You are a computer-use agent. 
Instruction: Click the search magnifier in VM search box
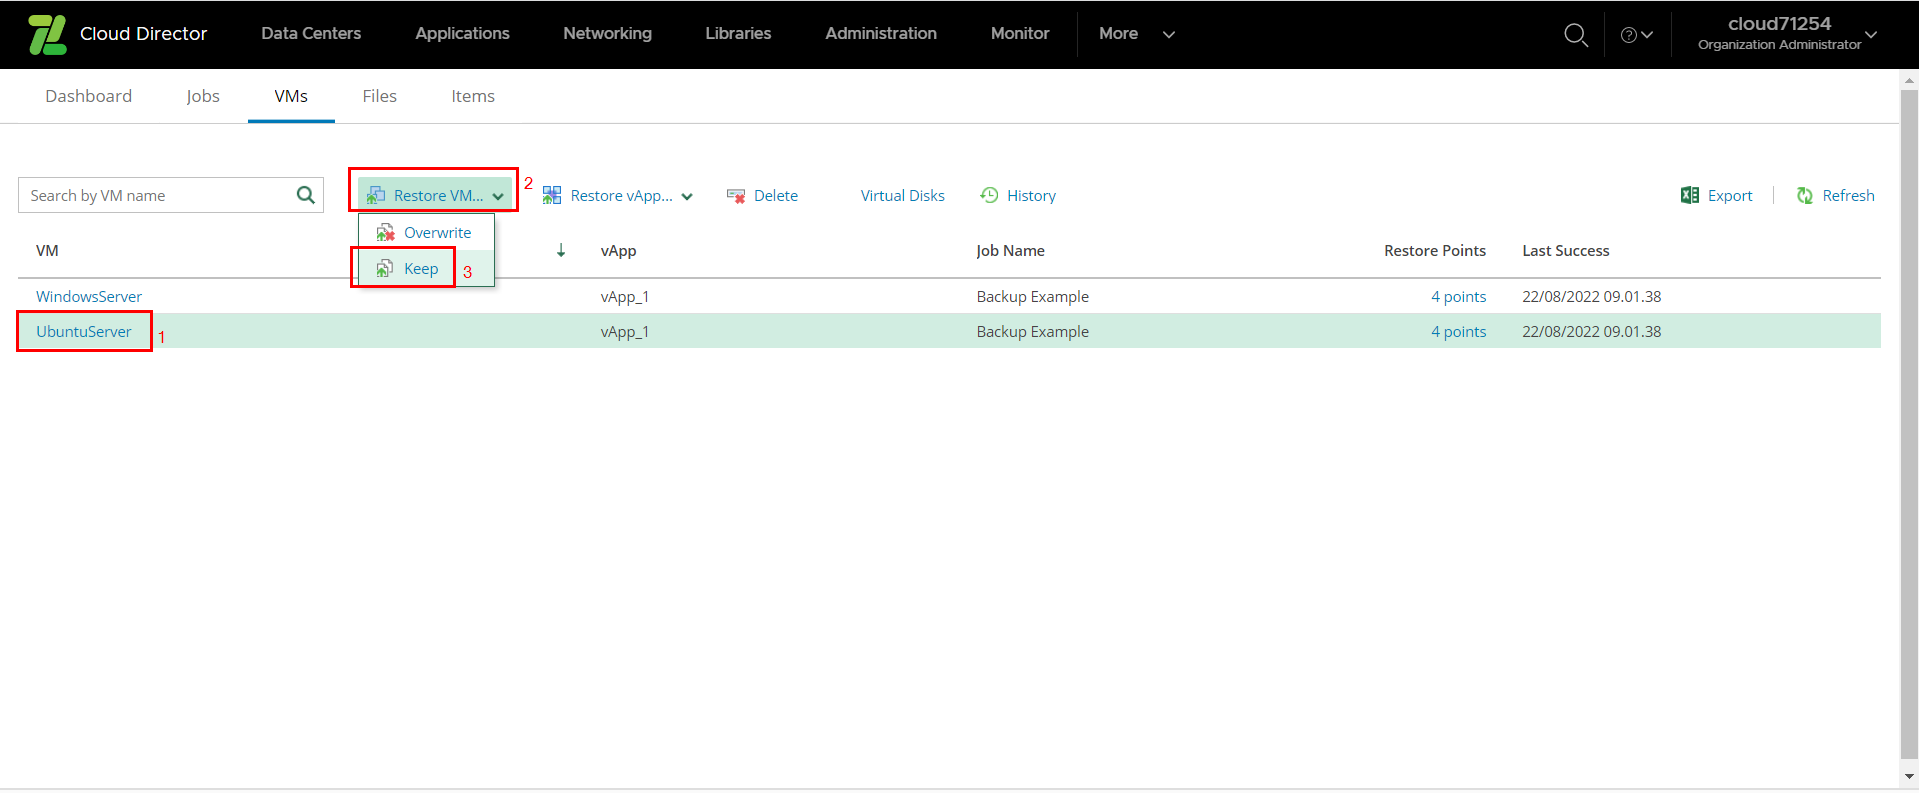[x=306, y=195]
